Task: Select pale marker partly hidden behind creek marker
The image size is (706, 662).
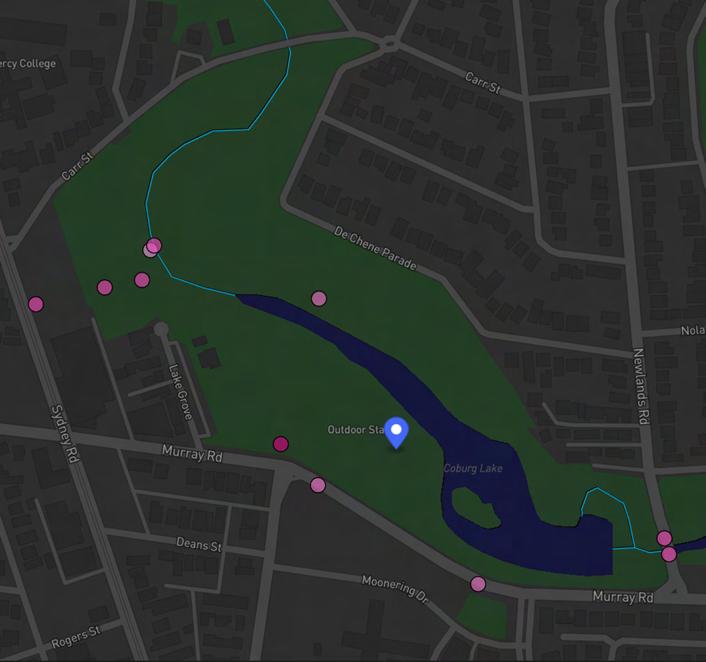Action: pos(148,251)
